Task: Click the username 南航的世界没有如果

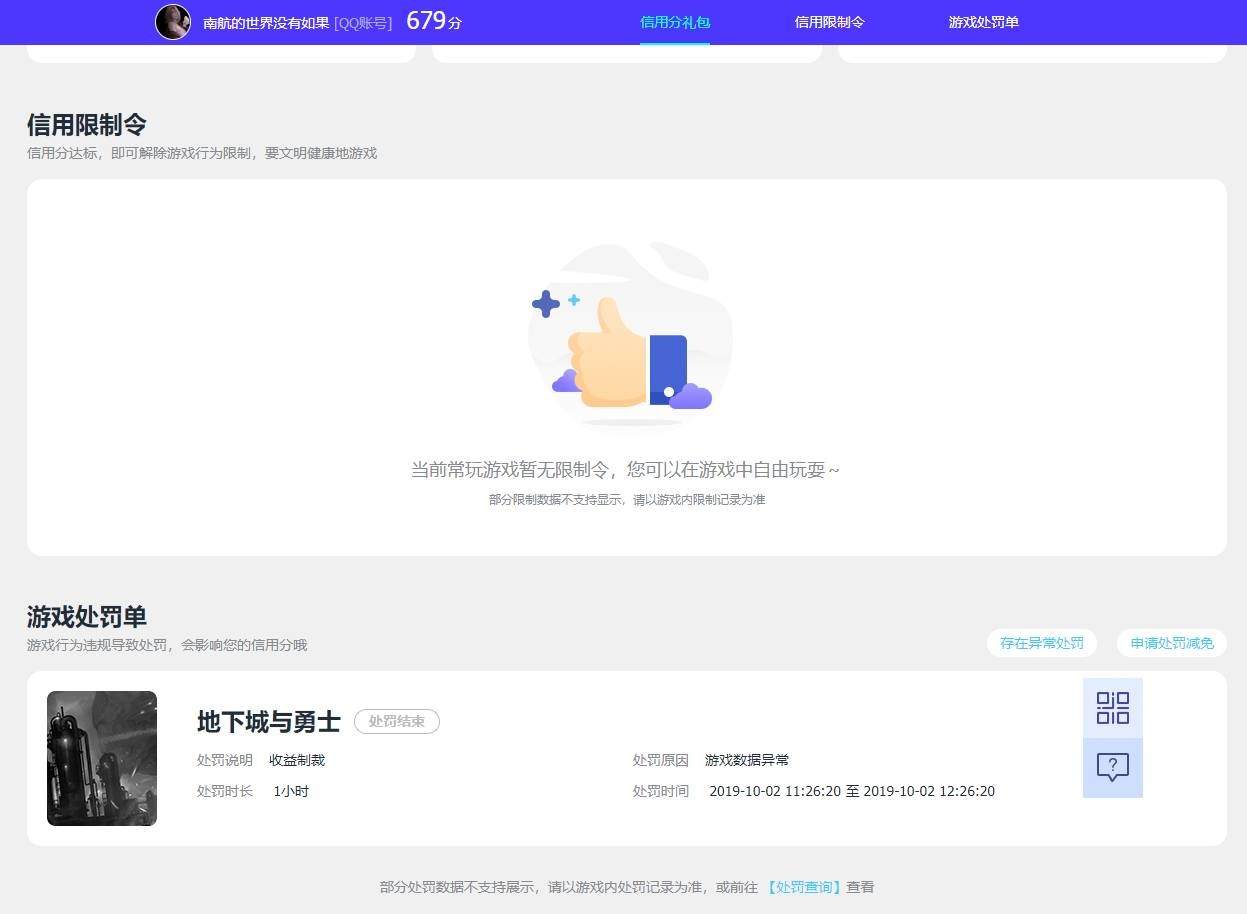Action: 266,22
